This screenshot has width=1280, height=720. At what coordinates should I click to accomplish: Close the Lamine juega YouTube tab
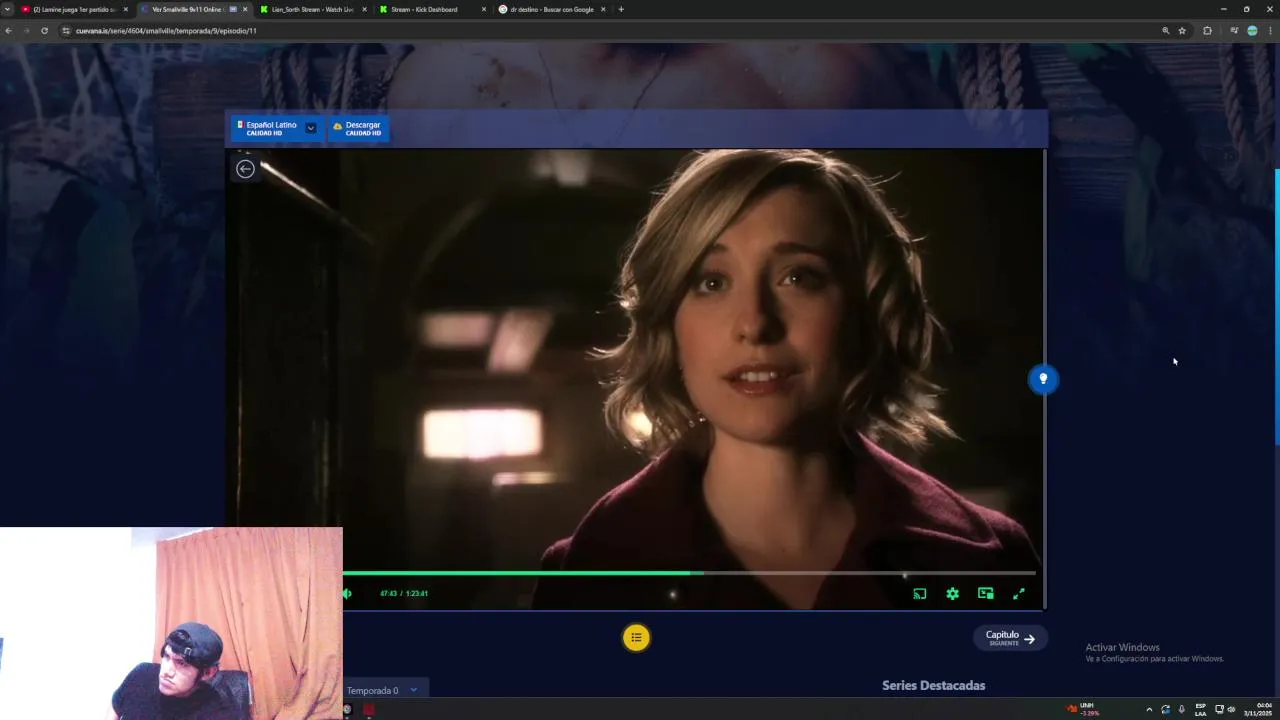[x=125, y=9]
